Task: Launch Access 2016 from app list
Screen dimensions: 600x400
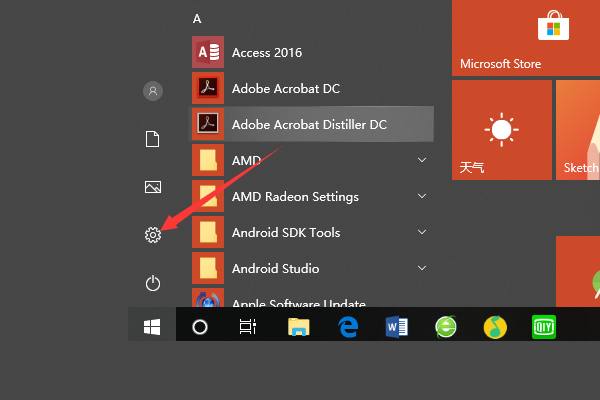Action: point(266,52)
